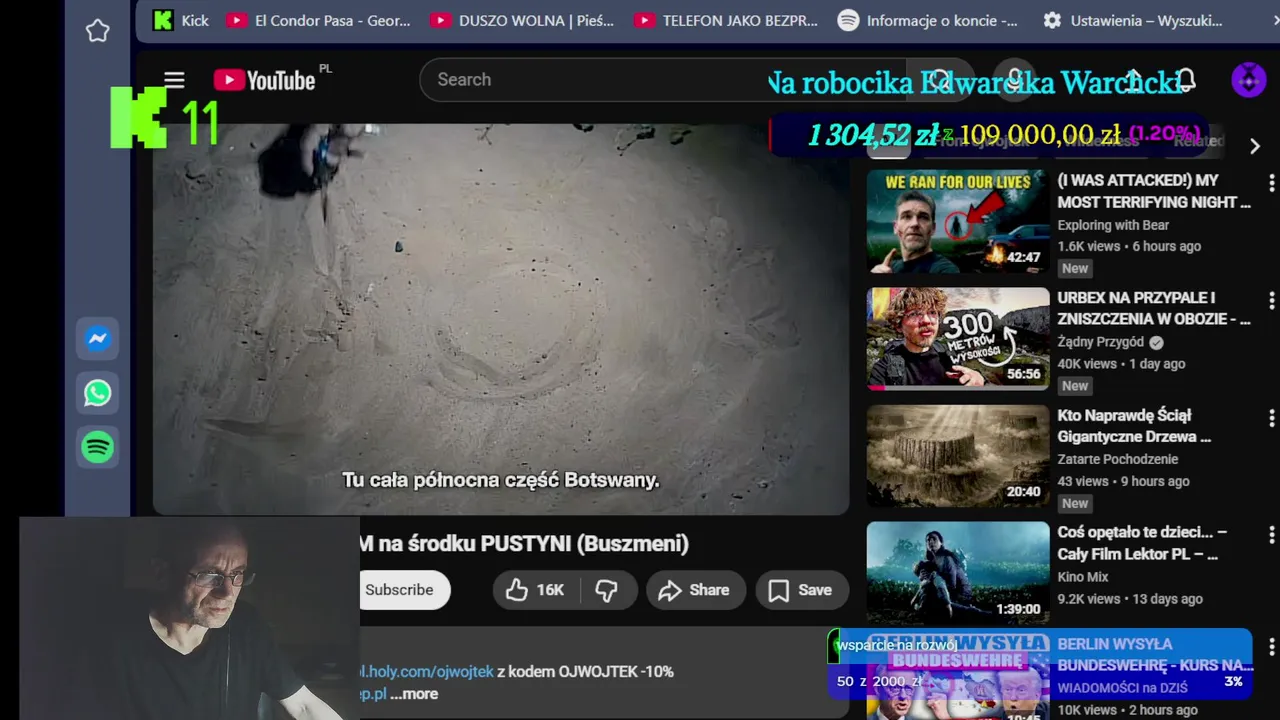The width and height of the screenshot is (1280, 720).
Task: Open title BERLIN WYSYŁA BUNDESWEHRĘ
Action: pyautogui.click(x=1155, y=654)
